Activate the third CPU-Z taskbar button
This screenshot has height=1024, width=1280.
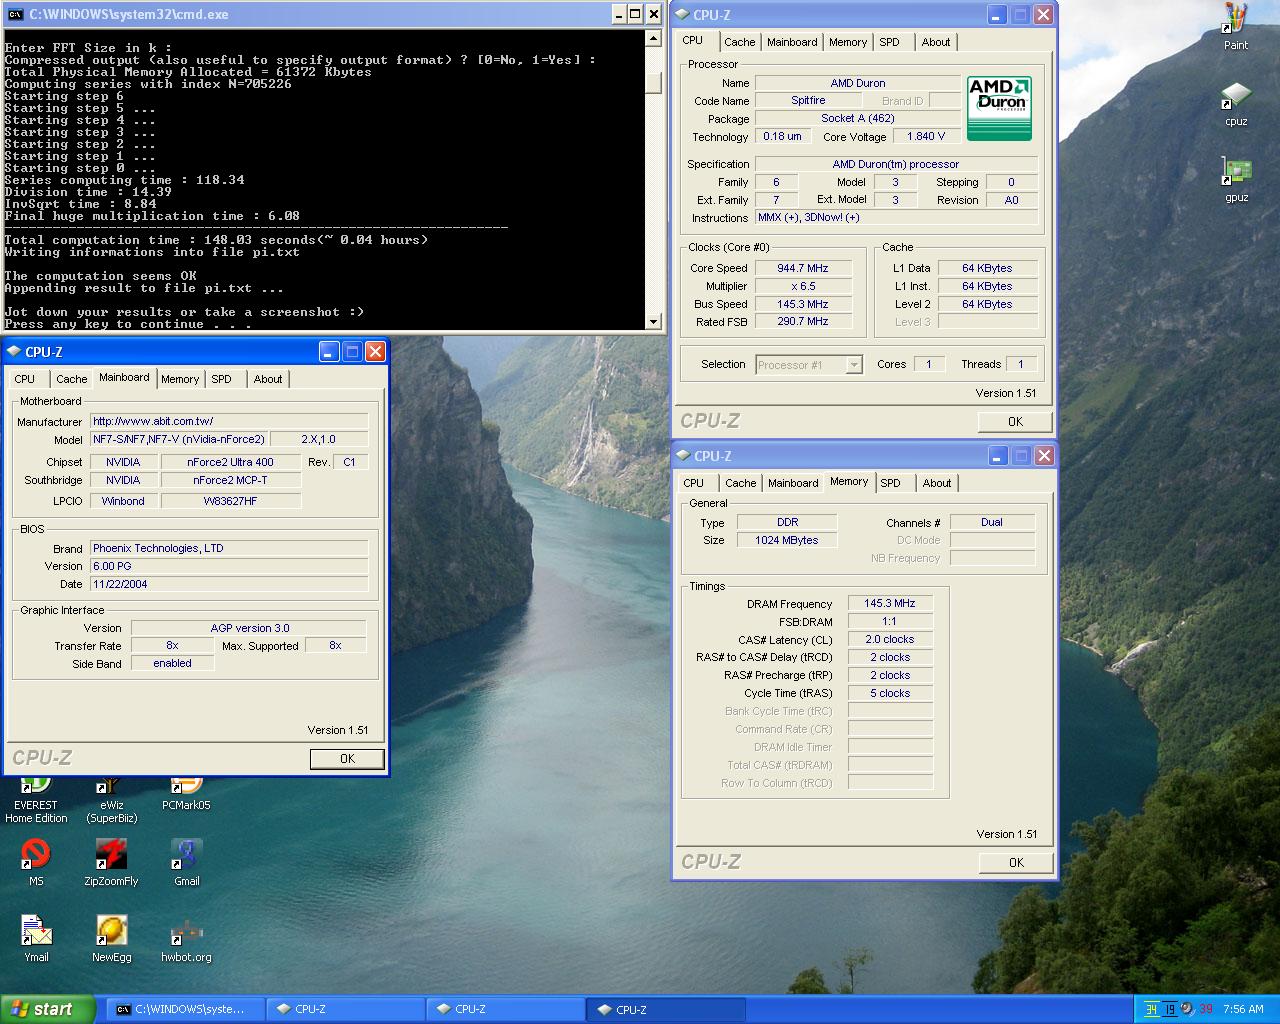coord(666,1009)
